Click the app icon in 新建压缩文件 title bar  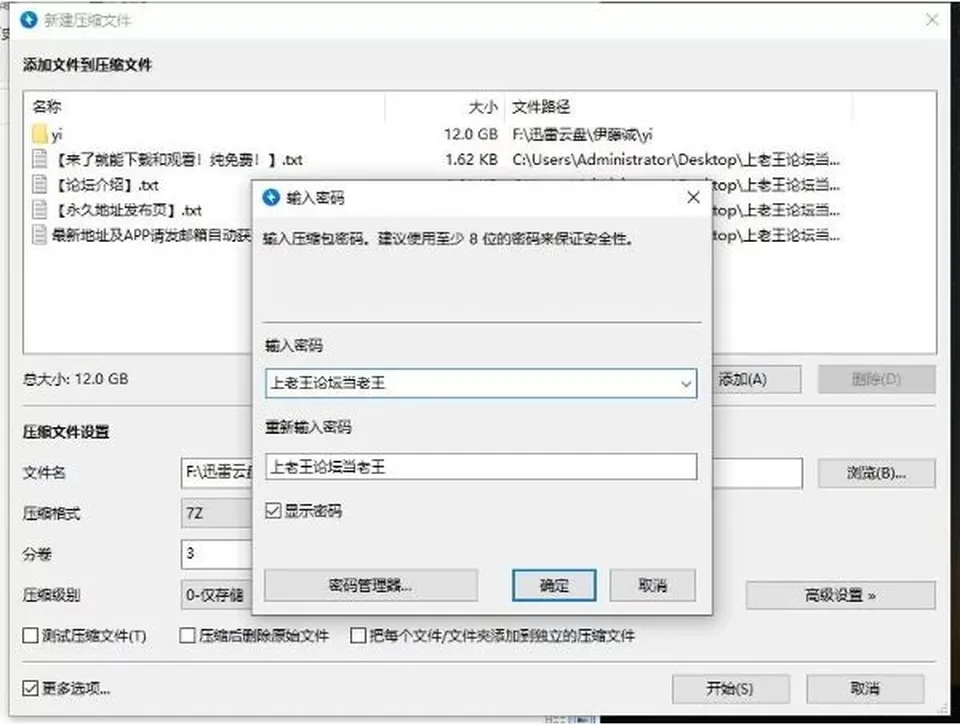pyautogui.click(x=29, y=20)
